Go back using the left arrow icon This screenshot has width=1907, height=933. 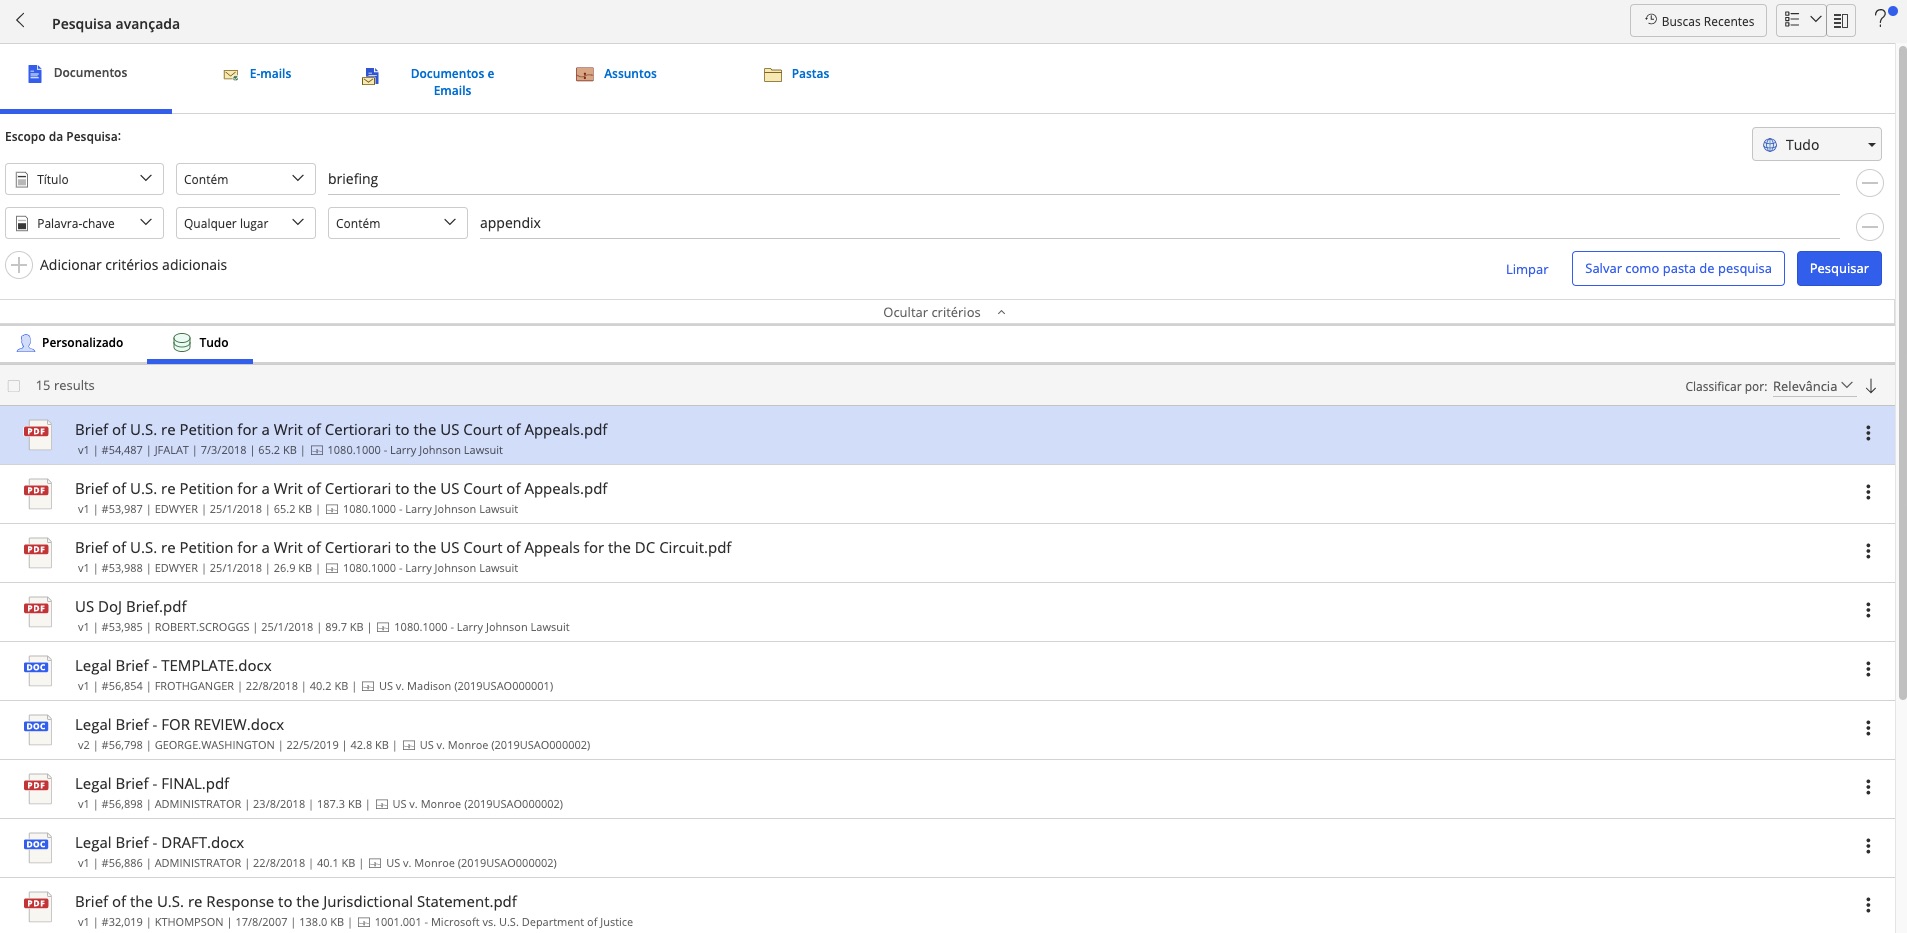(x=20, y=21)
